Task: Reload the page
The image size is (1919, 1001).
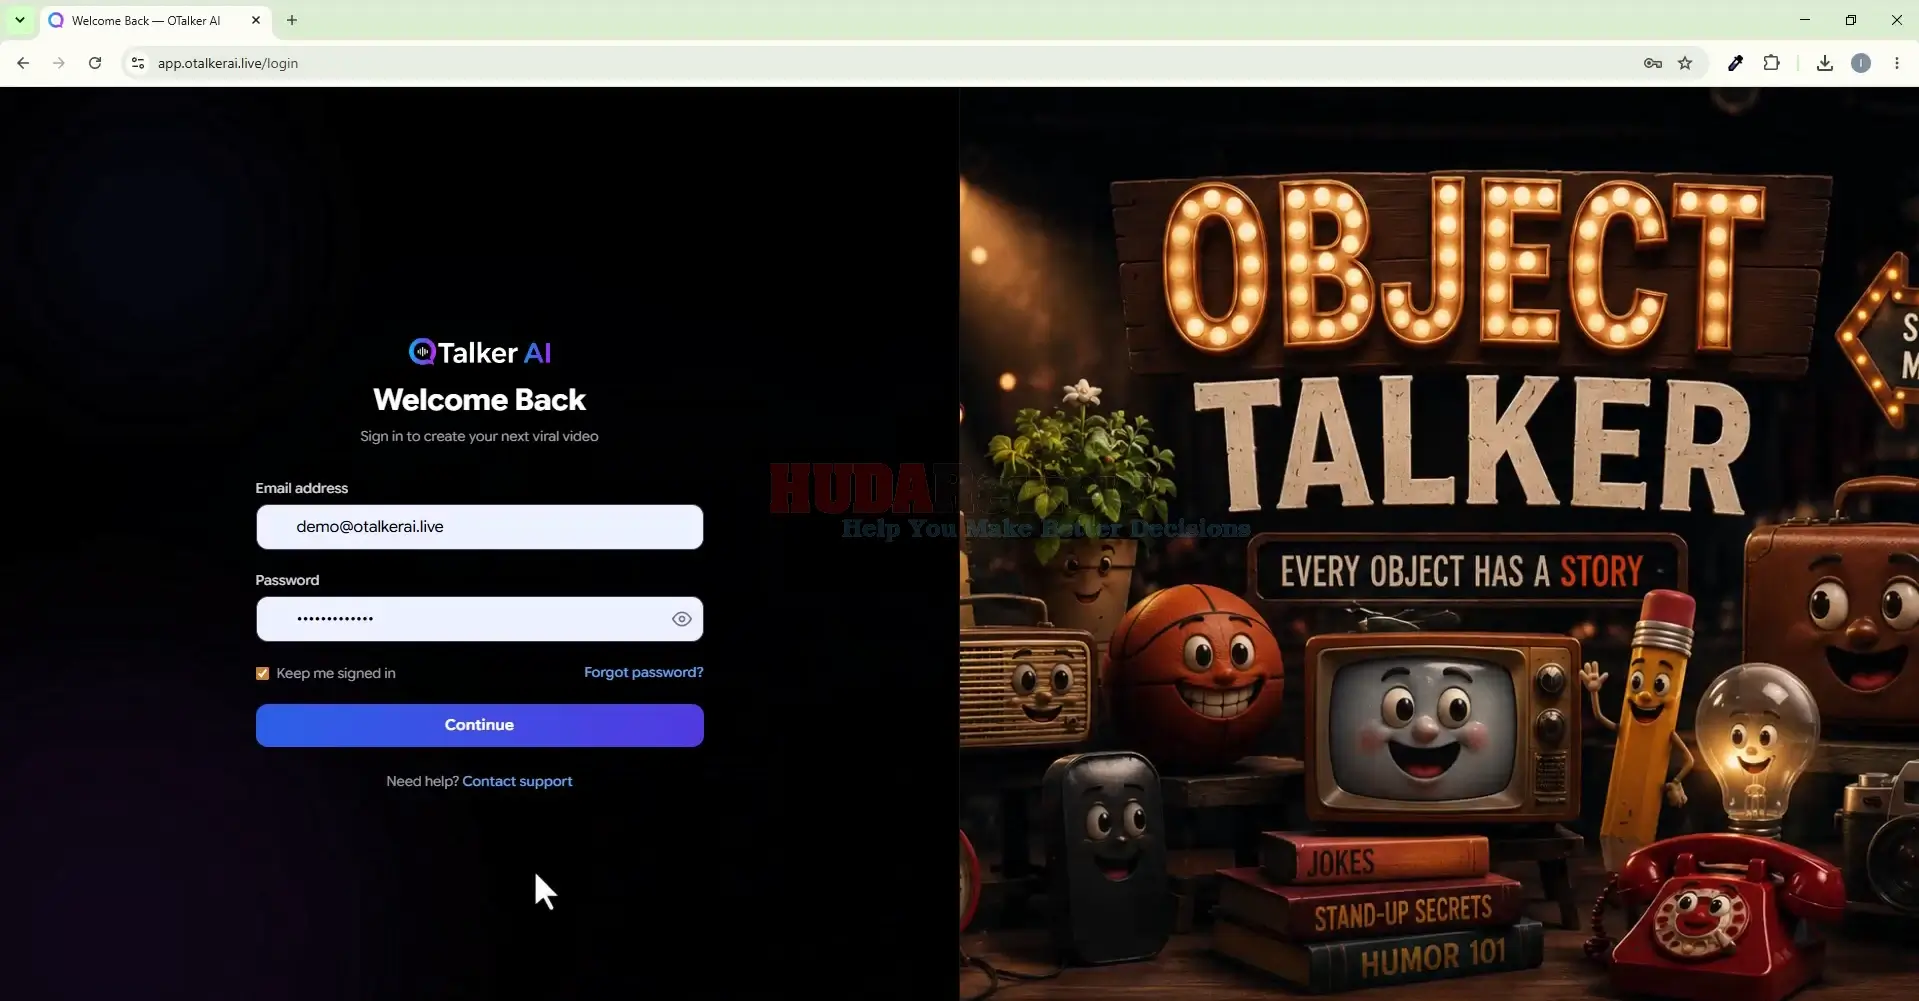Action: coord(95,63)
